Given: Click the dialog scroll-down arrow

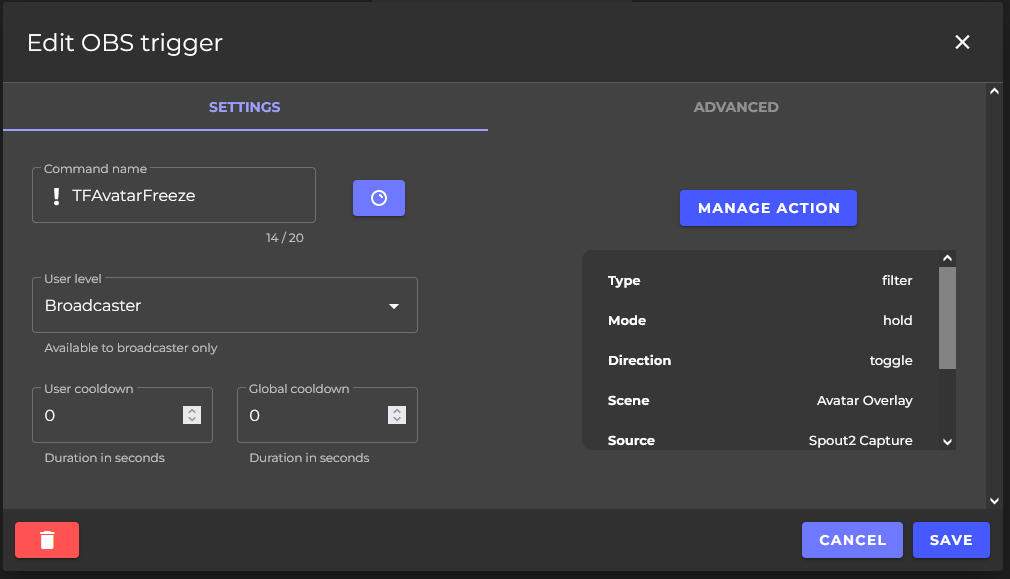Looking at the screenshot, I should pyautogui.click(x=993, y=500).
